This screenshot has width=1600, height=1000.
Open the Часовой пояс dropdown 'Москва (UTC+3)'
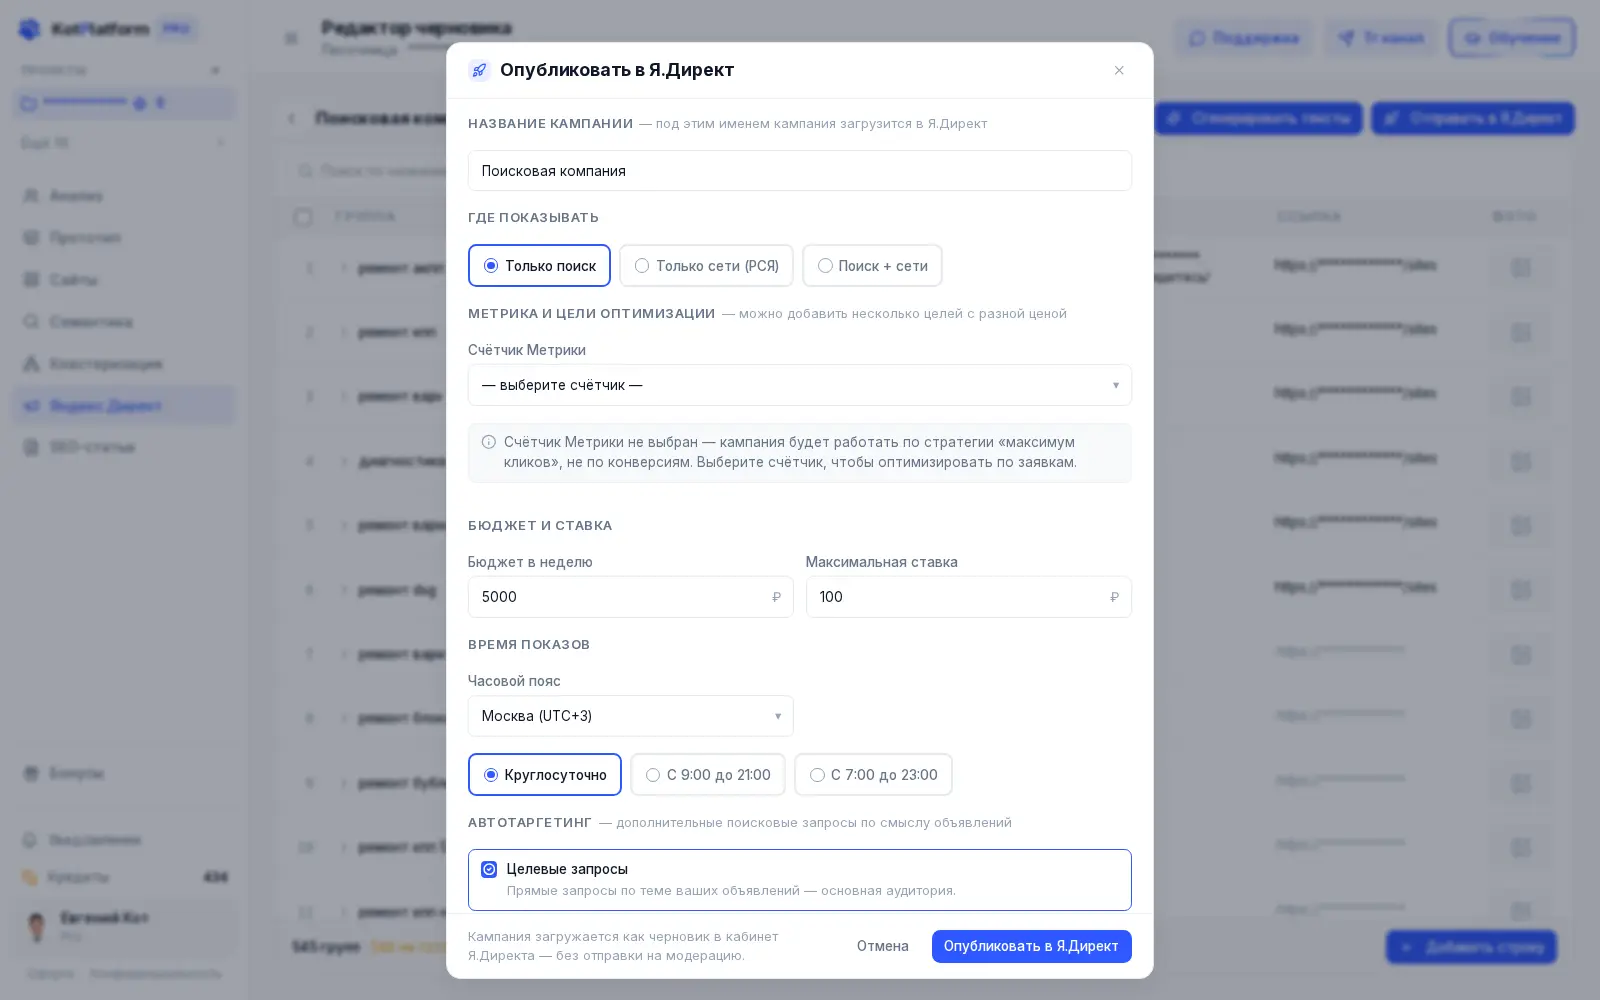tap(630, 716)
